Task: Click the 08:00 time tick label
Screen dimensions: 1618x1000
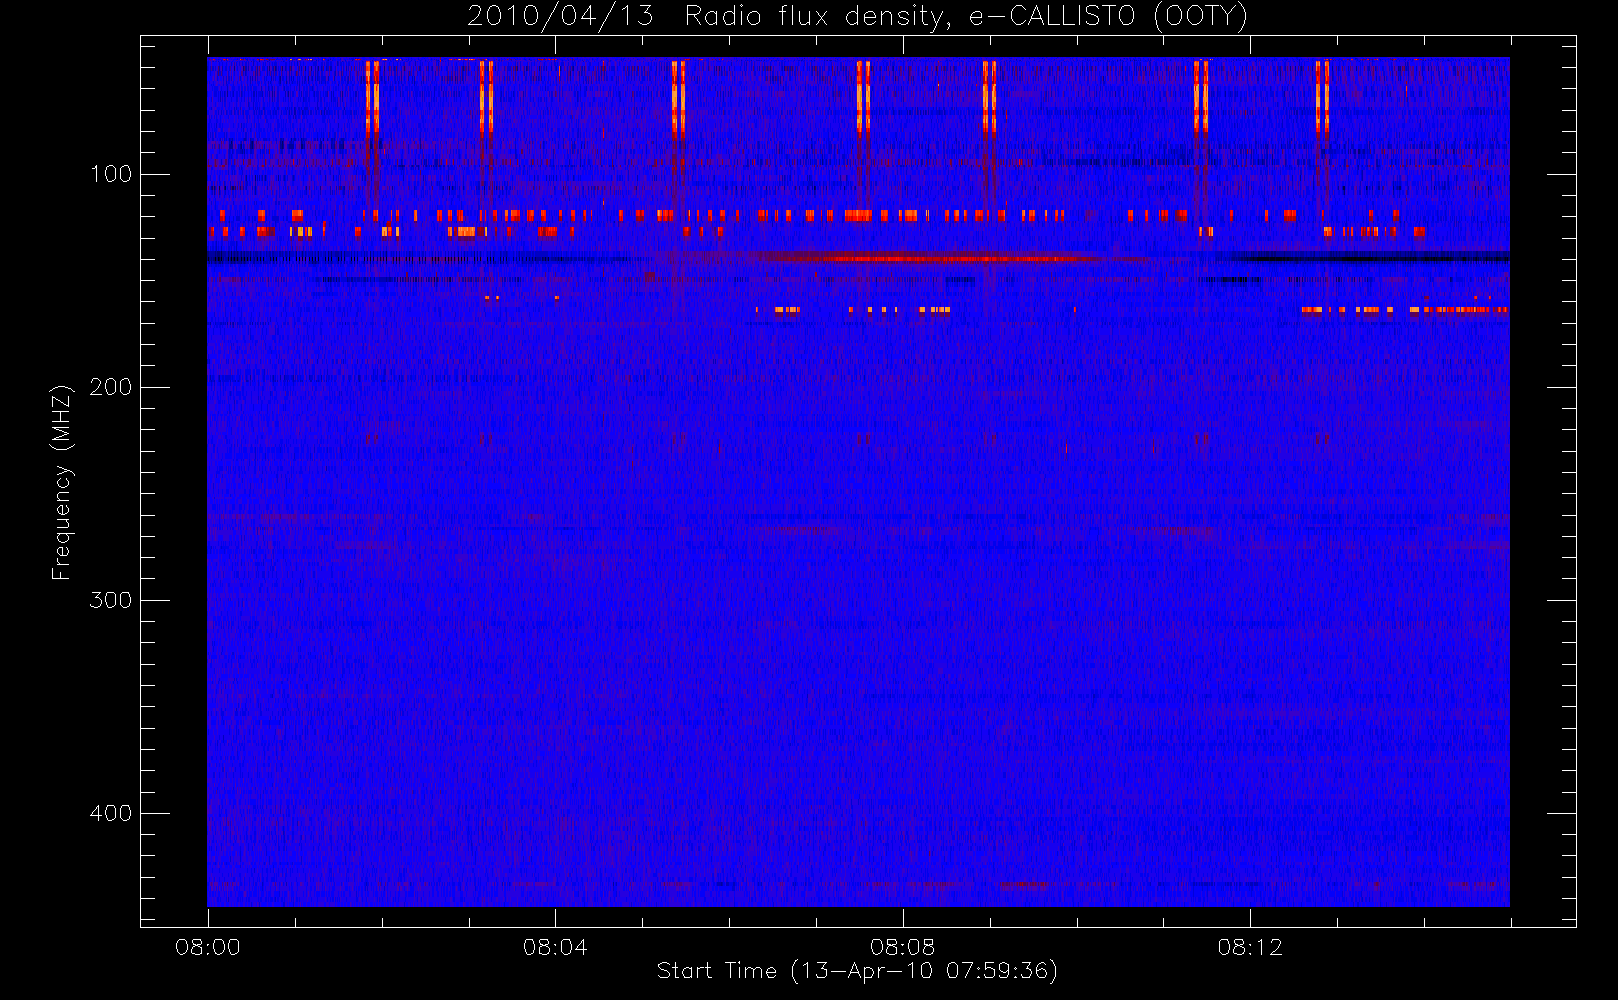Action: [208, 947]
